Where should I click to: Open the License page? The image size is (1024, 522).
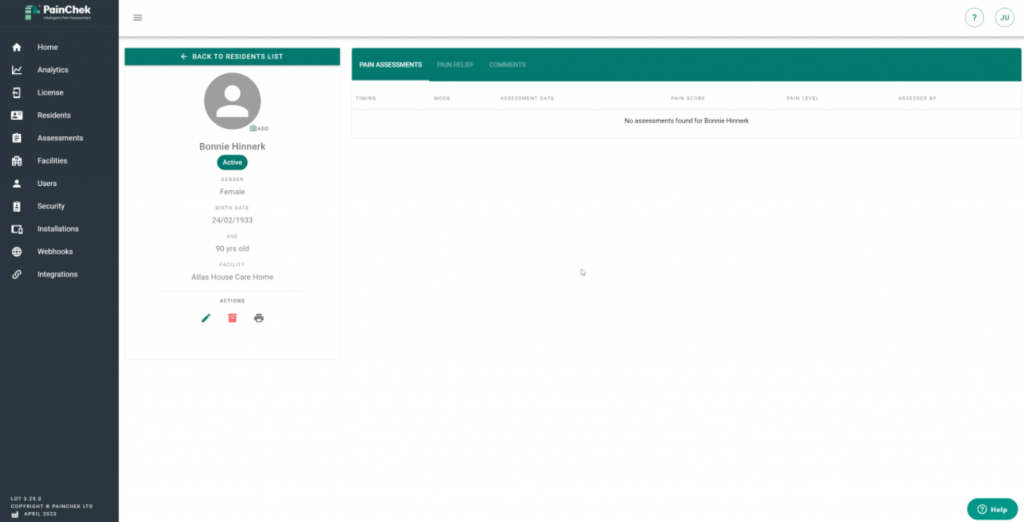[x=50, y=92]
